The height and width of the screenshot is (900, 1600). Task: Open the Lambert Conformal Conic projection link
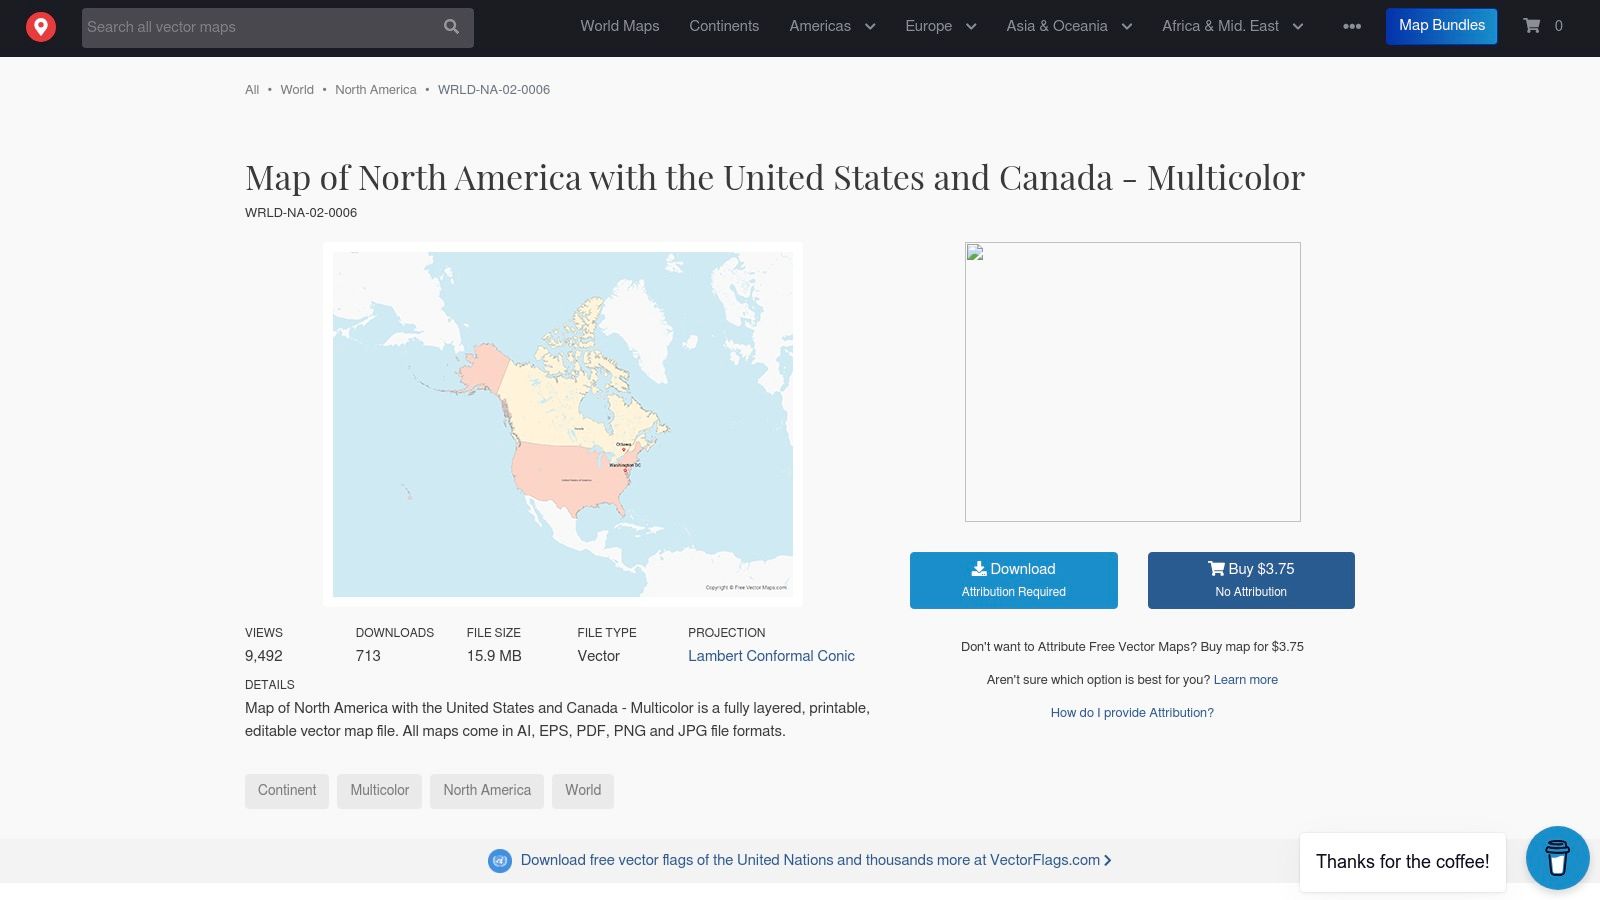pos(771,656)
